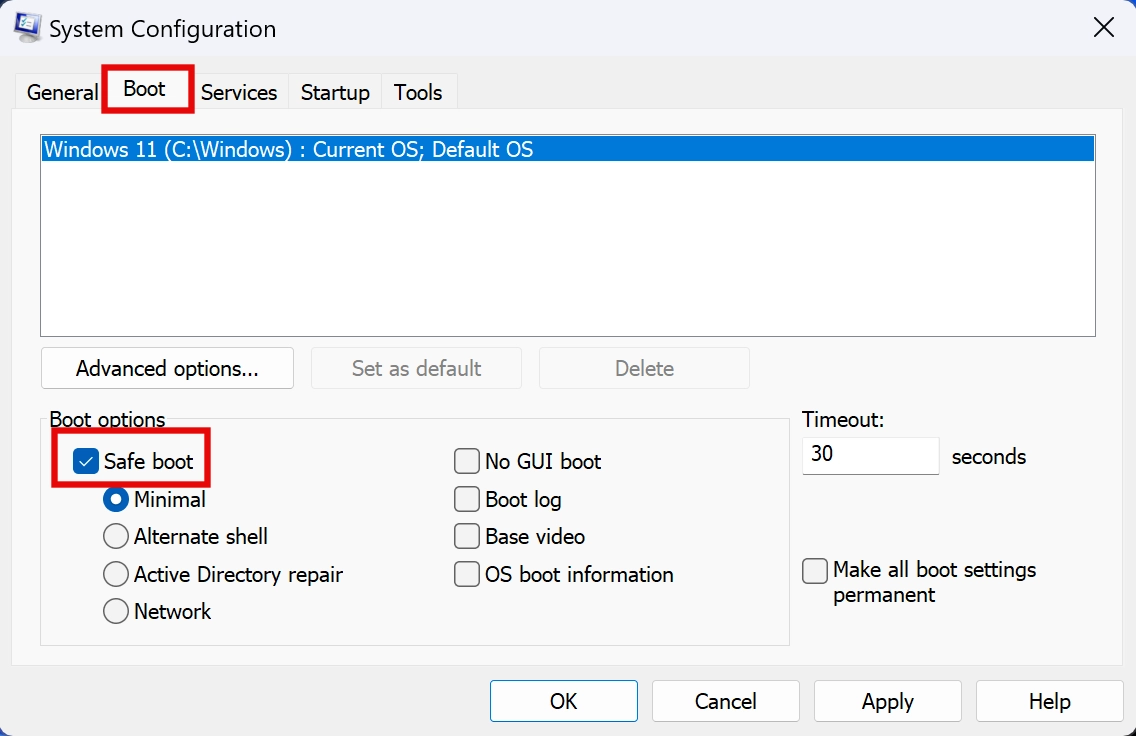Select the Network safe boot mode
The height and width of the screenshot is (736, 1136).
click(115, 611)
